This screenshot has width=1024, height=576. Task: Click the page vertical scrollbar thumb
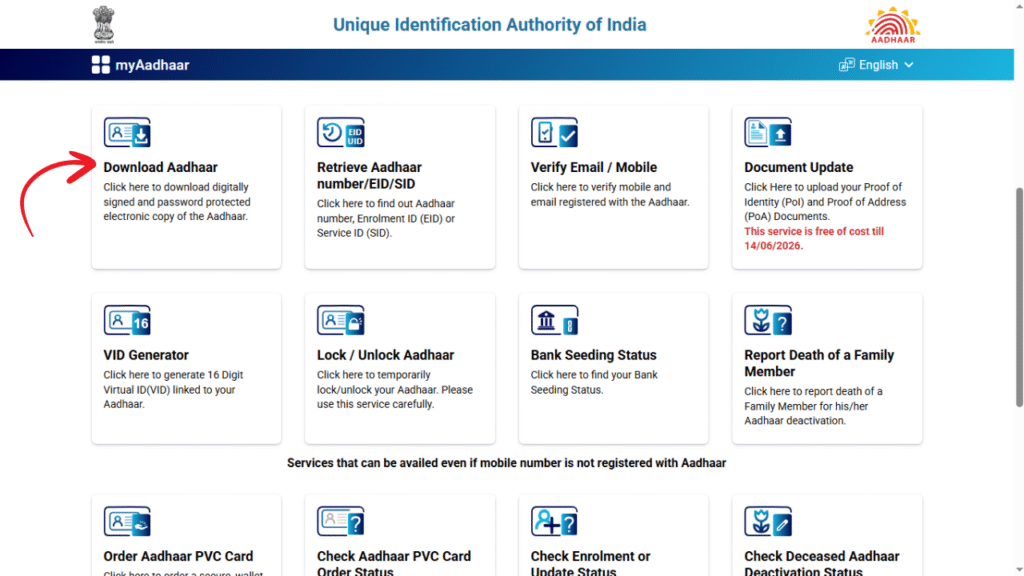coord(1019,297)
